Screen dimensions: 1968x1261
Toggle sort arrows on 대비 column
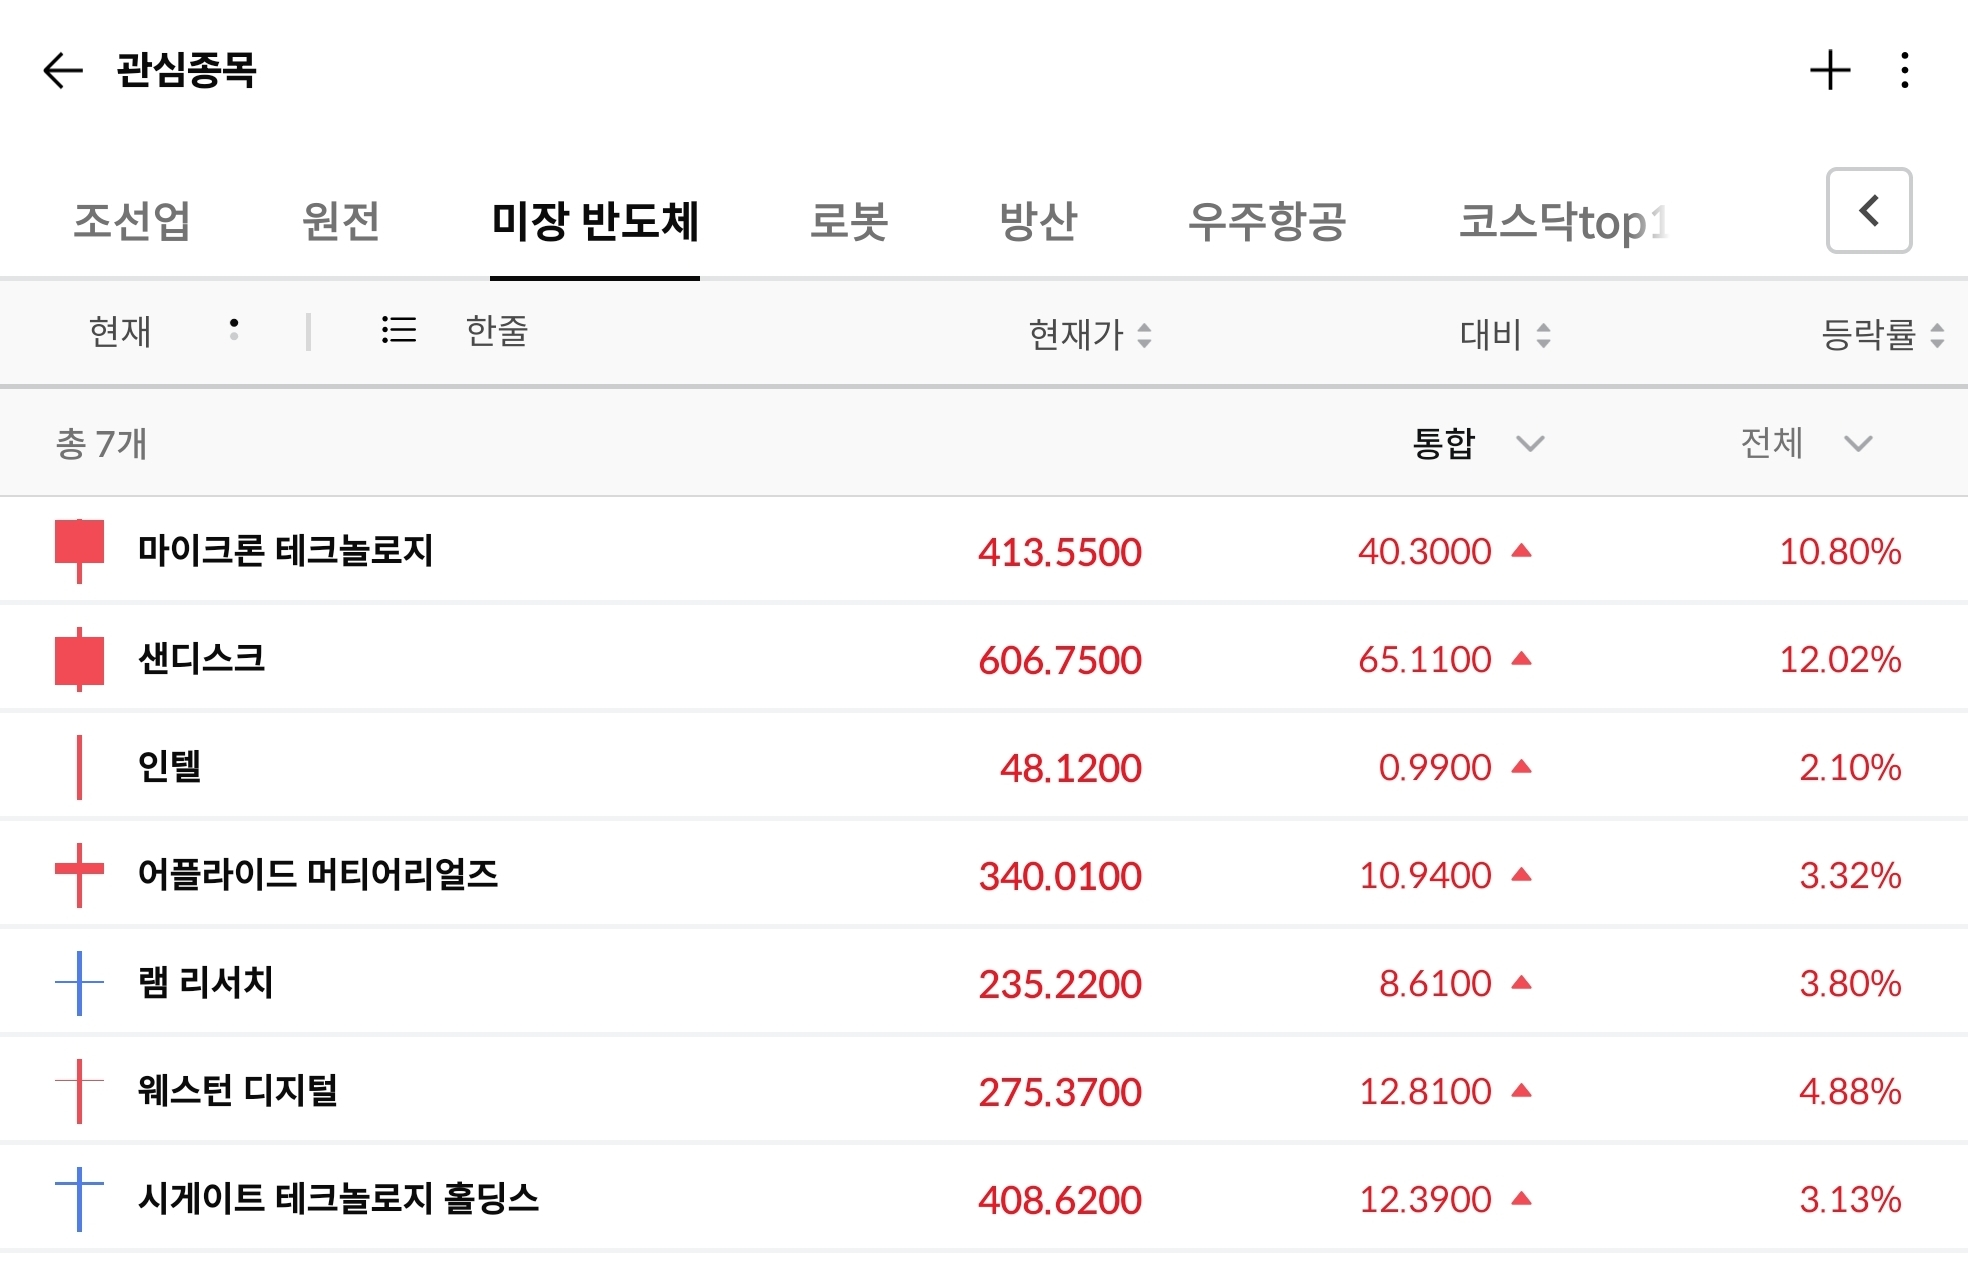[x=1504, y=334]
